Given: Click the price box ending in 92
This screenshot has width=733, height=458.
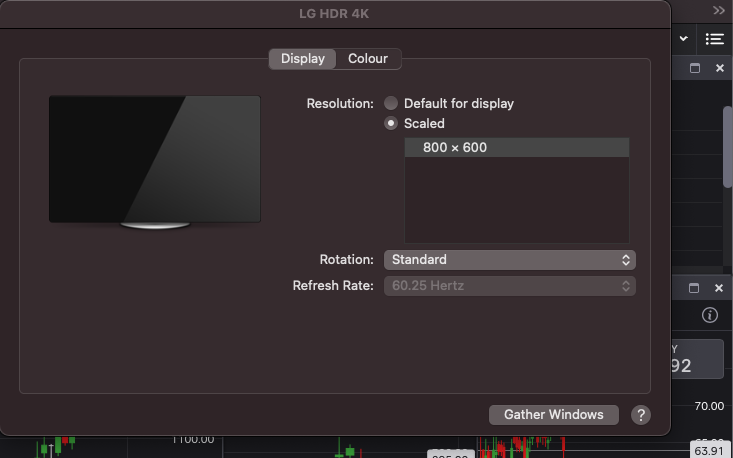Looking at the screenshot, I should [x=697, y=359].
